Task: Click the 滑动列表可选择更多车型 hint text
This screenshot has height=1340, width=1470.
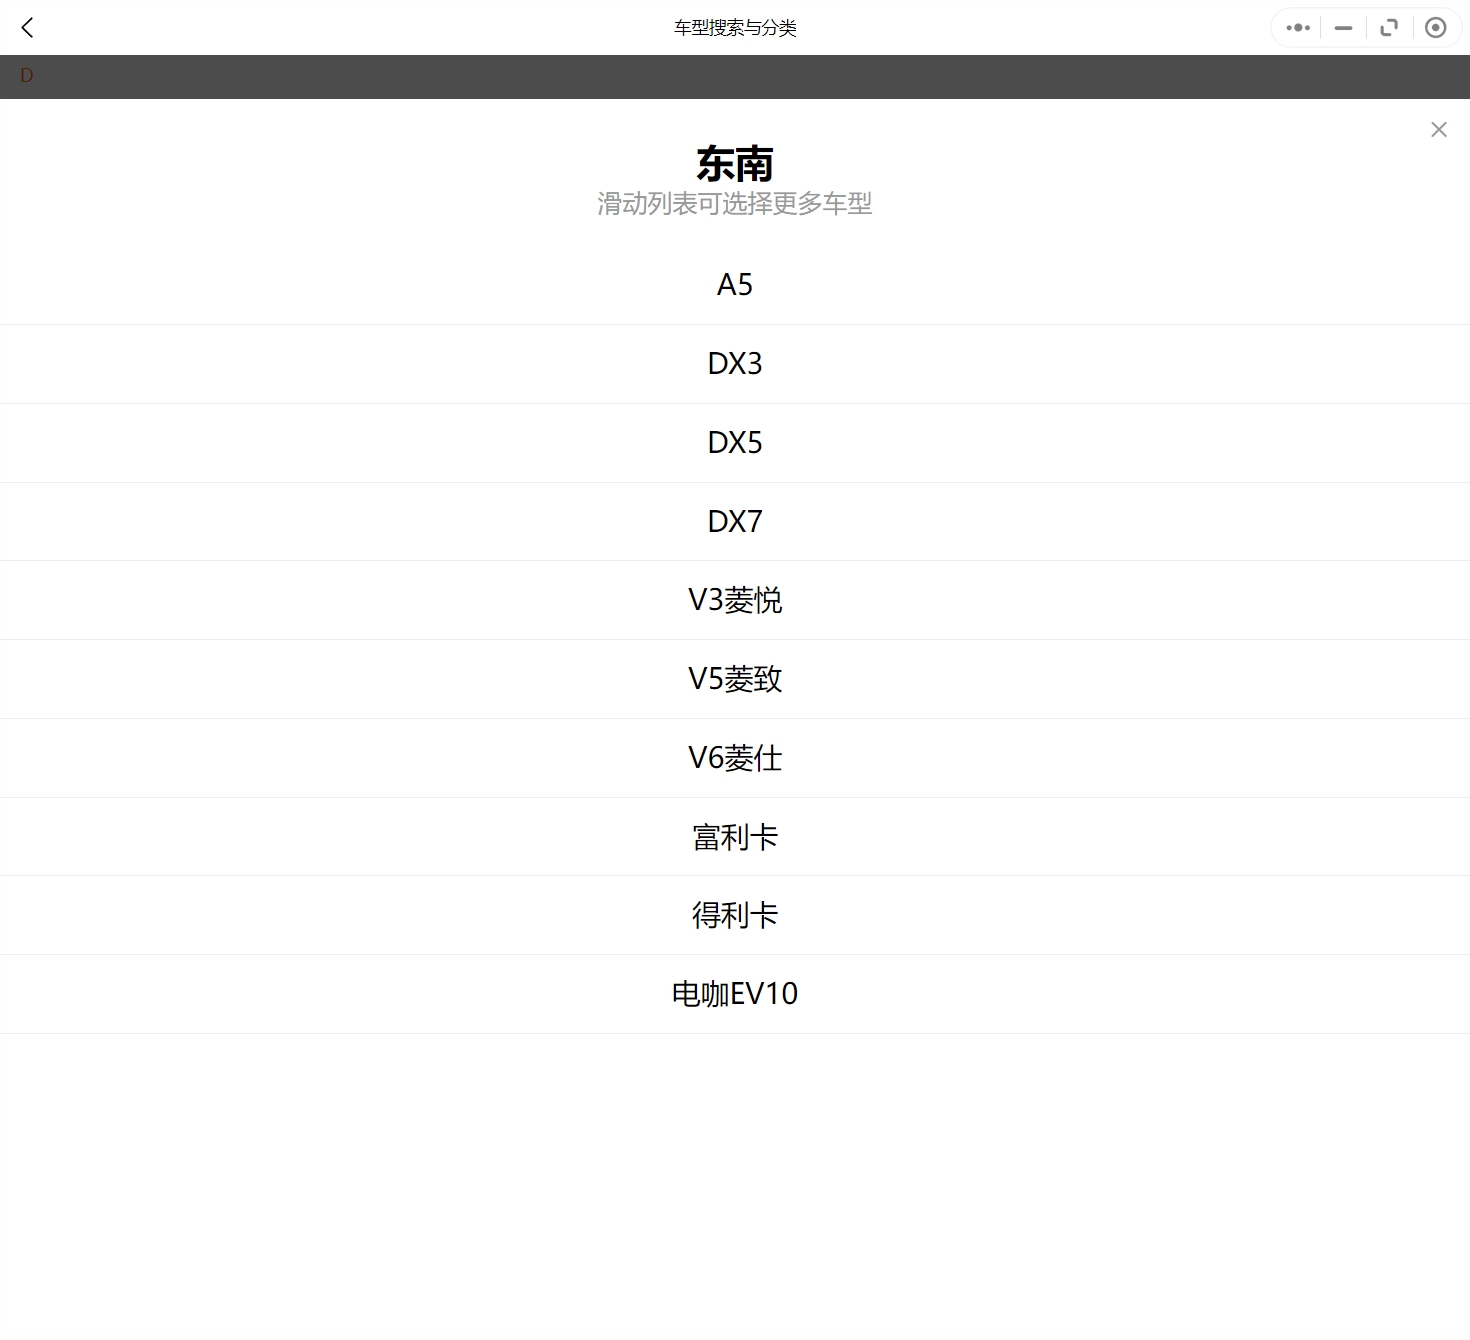Action: [735, 203]
